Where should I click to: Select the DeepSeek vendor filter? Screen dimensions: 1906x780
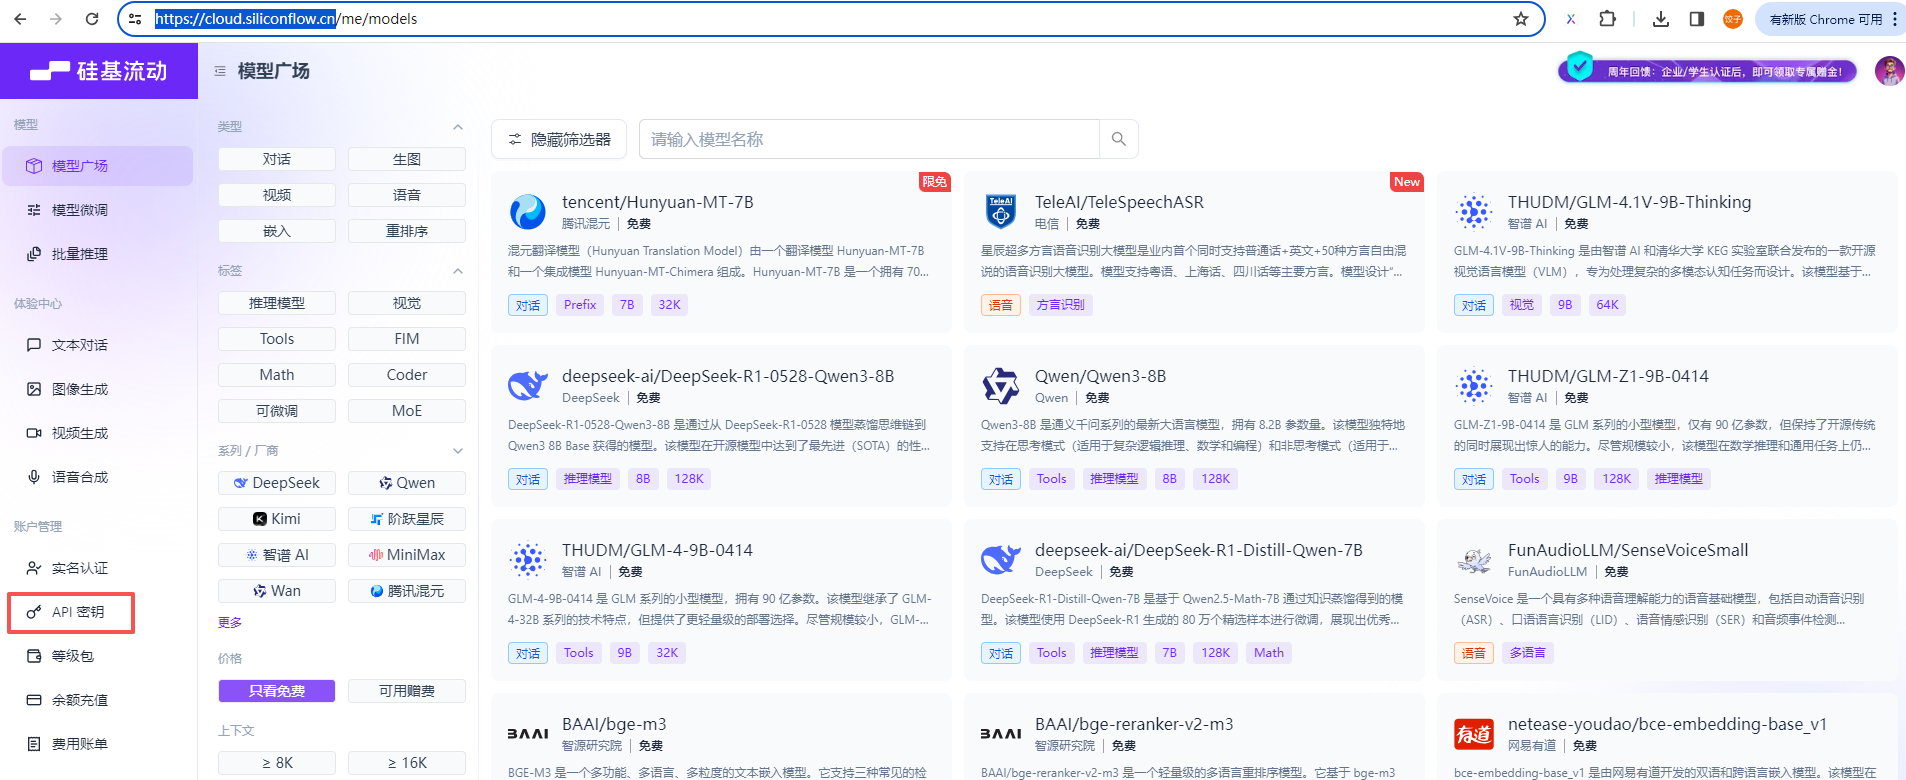pos(277,483)
